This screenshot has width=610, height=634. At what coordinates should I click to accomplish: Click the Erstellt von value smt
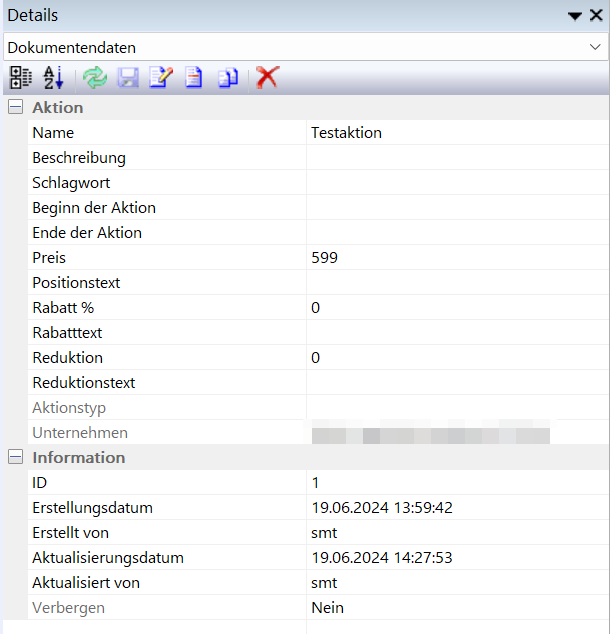[324, 533]
